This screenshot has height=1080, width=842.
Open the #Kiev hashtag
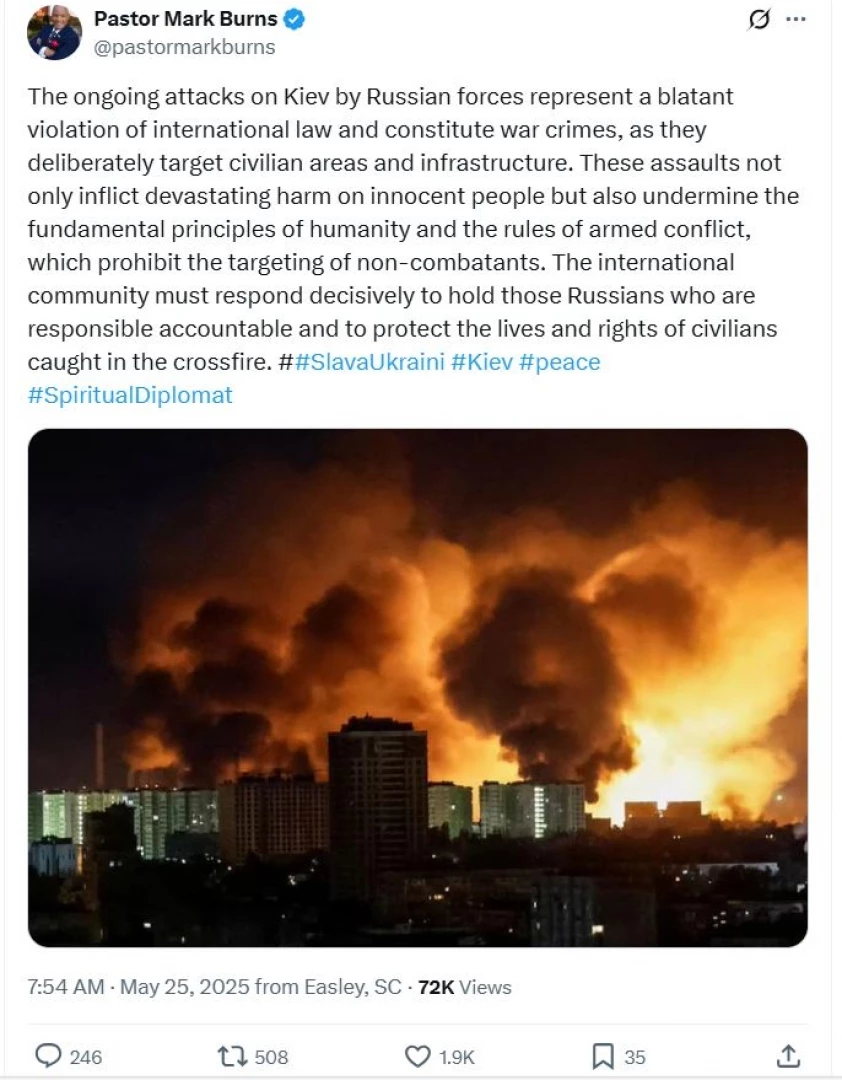[x=482, y=362]
